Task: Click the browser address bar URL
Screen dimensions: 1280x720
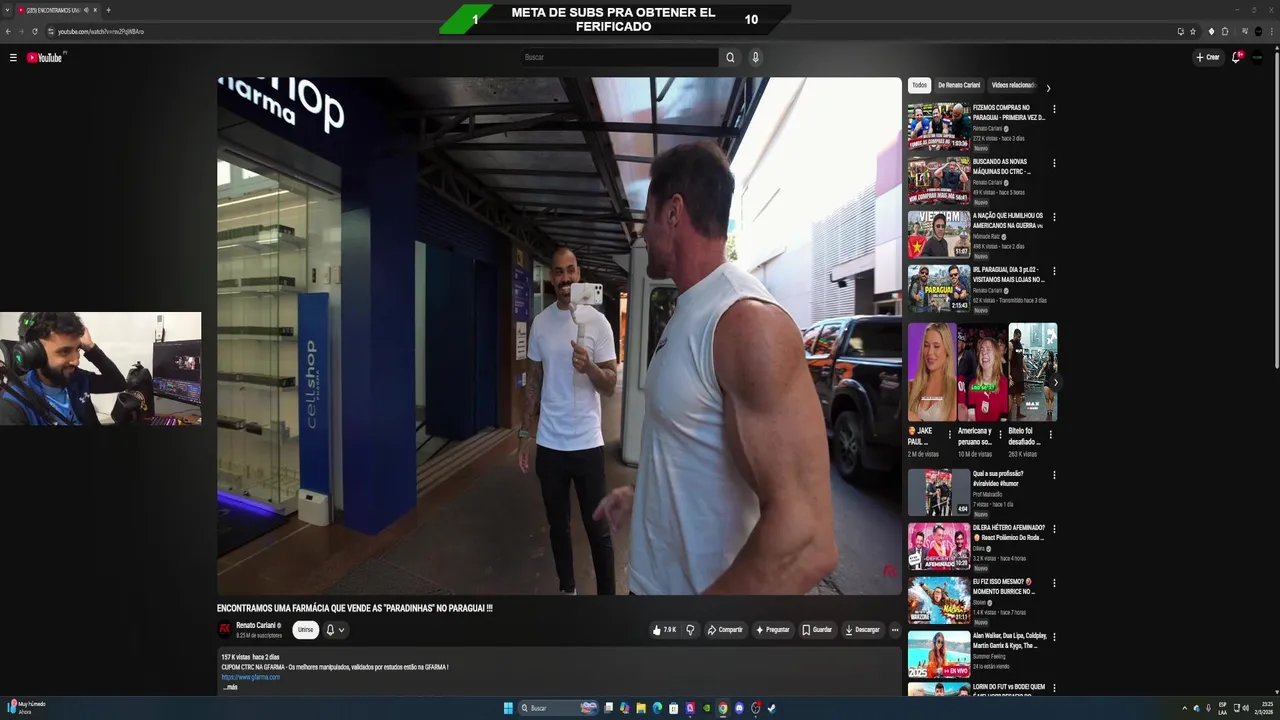Action: [x=101, y=31]
